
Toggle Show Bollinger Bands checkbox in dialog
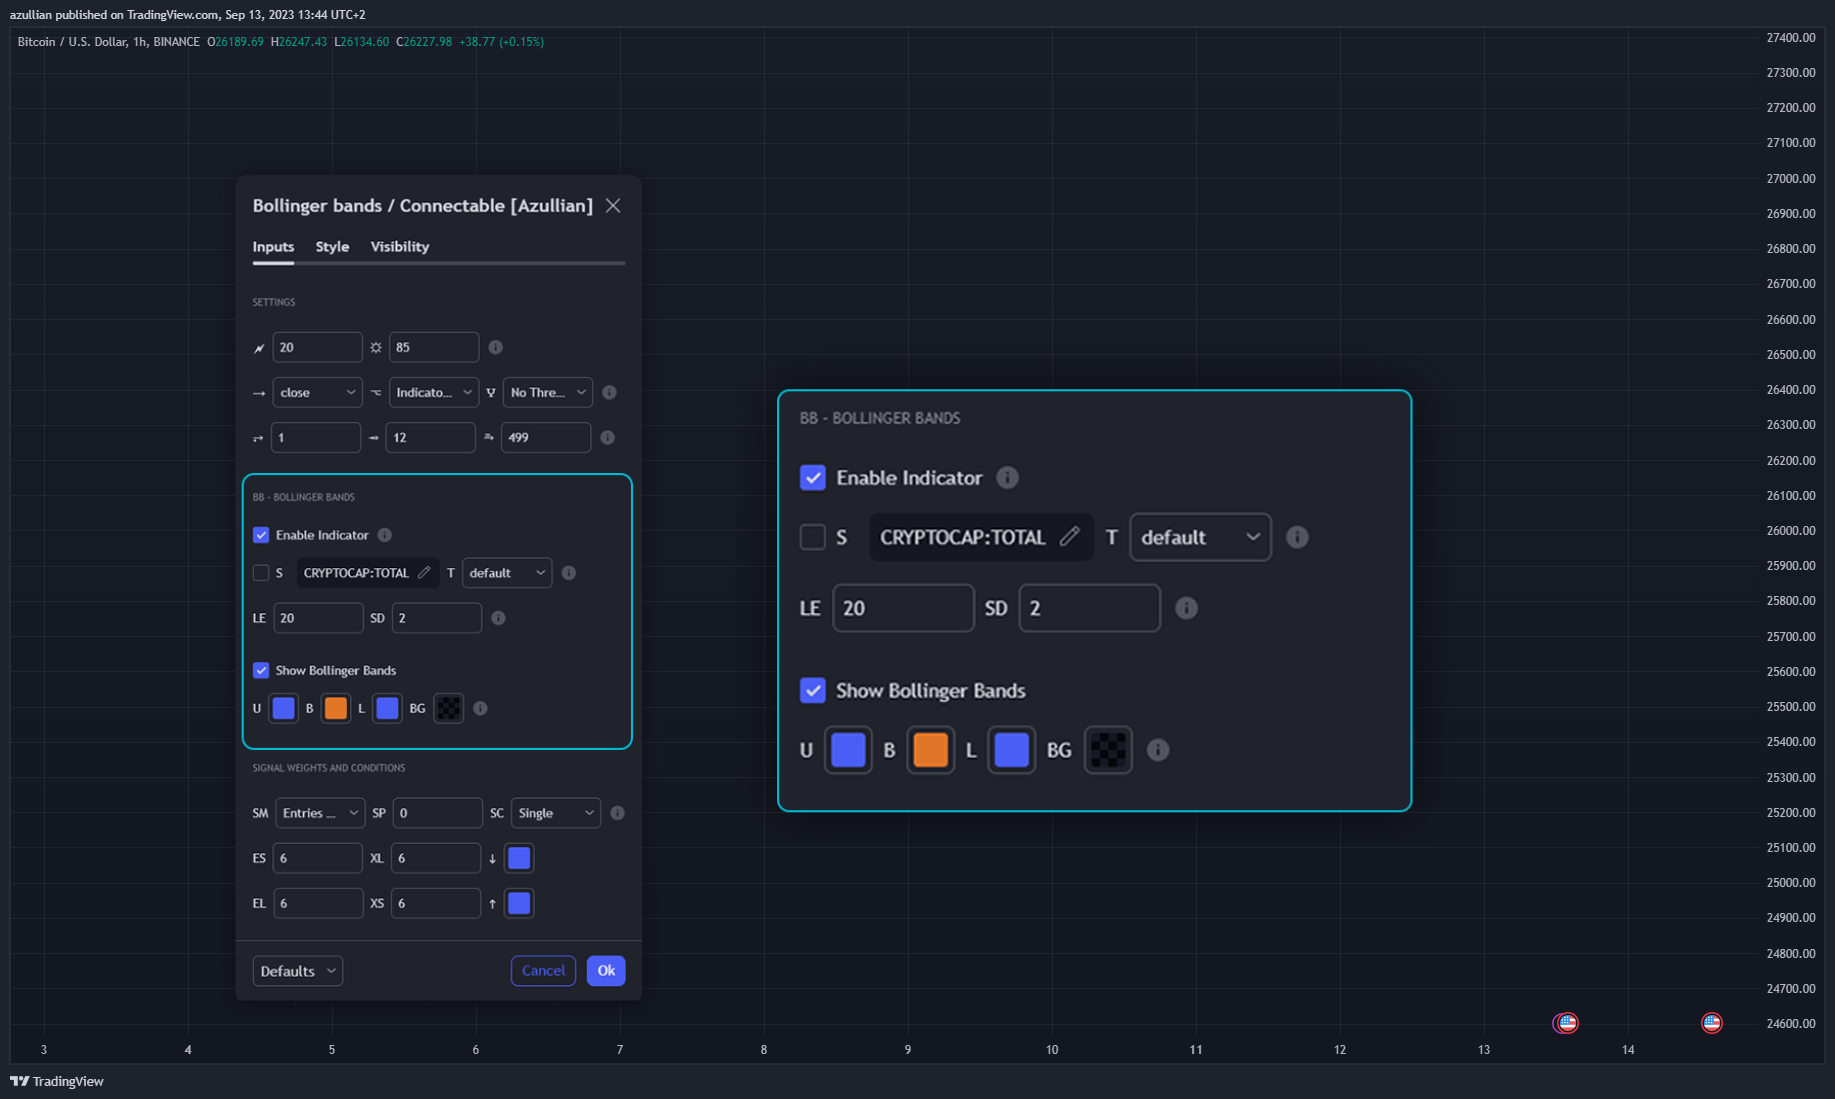261,670
